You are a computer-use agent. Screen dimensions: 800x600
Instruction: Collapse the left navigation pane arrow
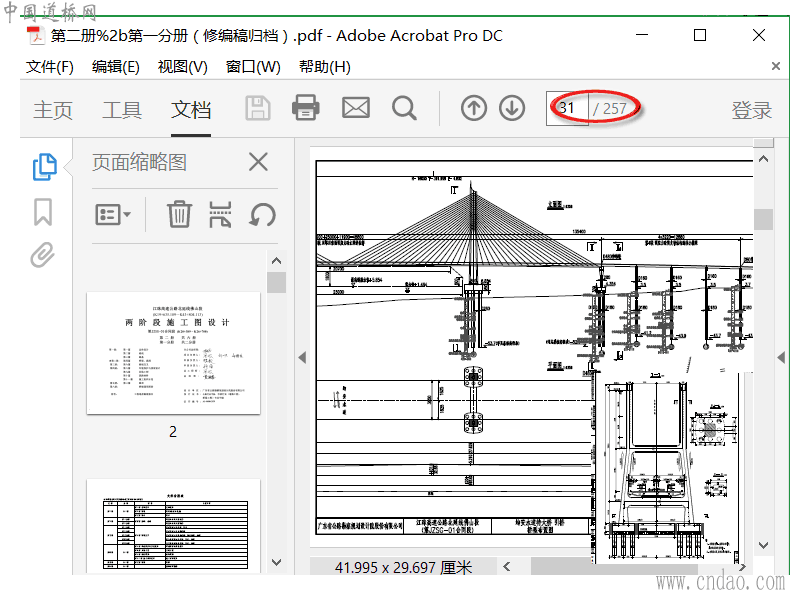pos(302,357)
